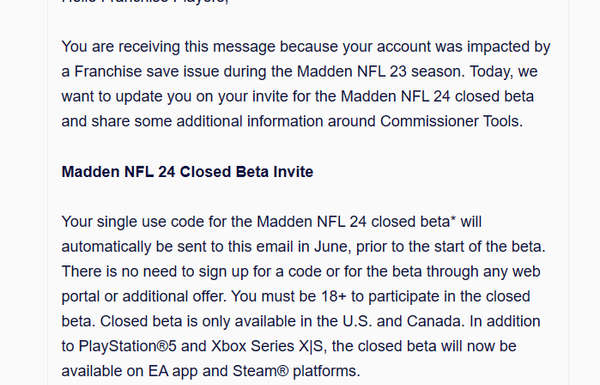Click the 'Madden NFL 24 Closed Beta Invite' heading
This screenshot has width=600, height=385.
point(187,172)
